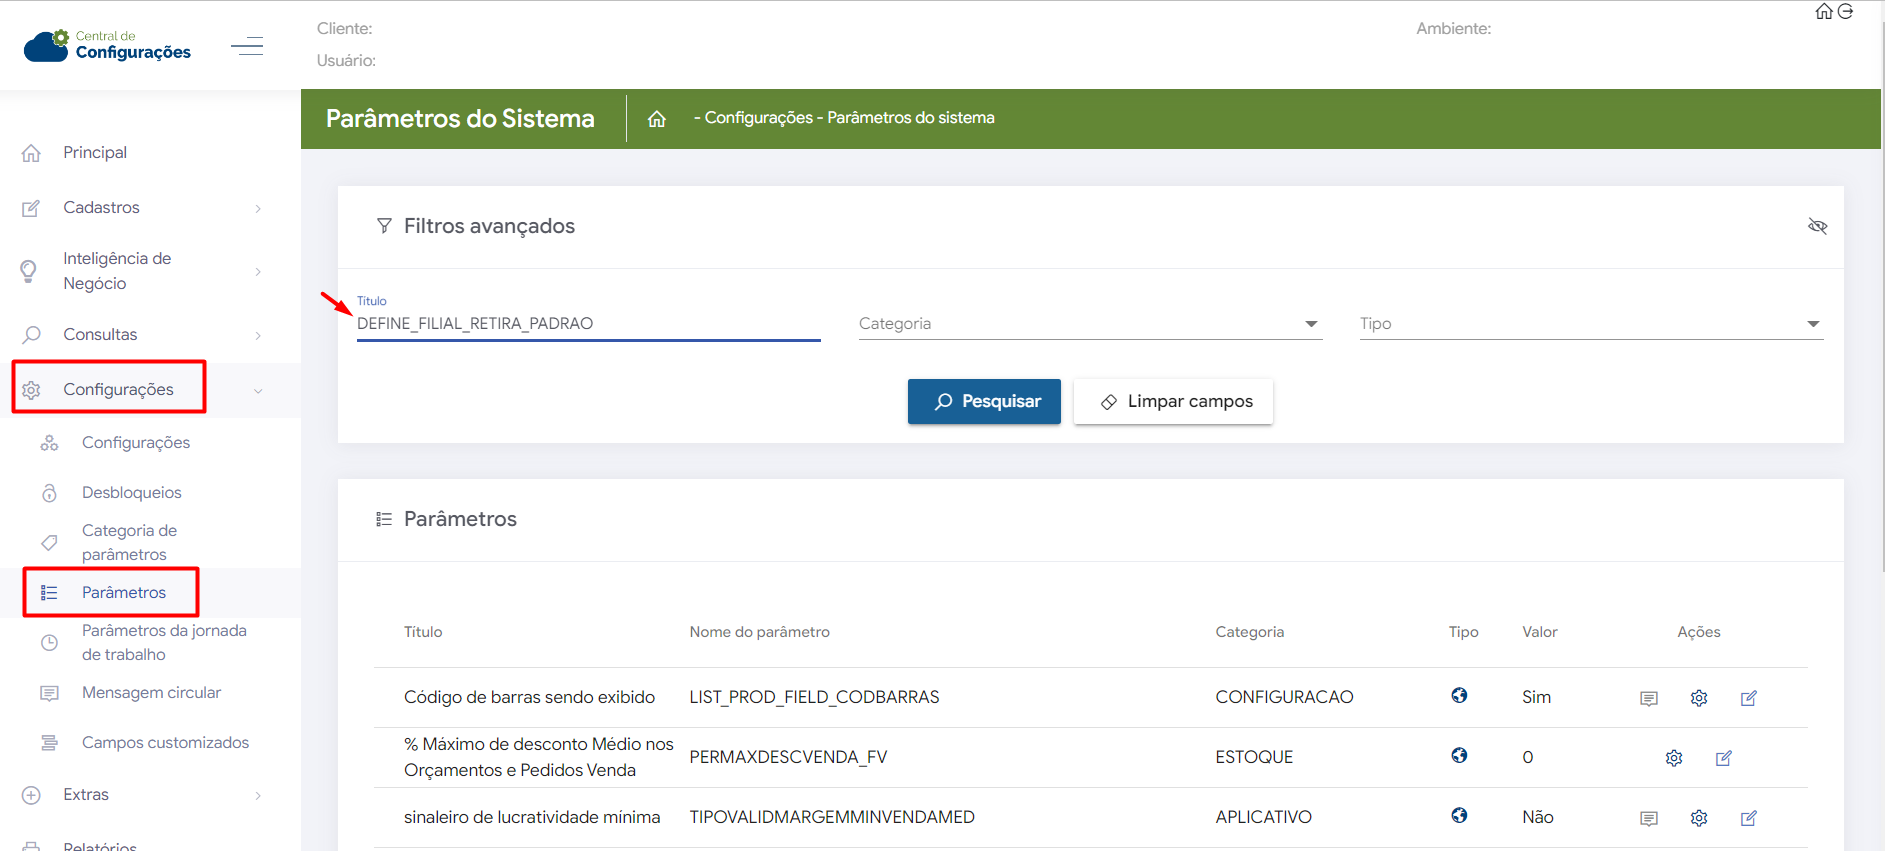Open Mensagem circular sidebar item
This screenshot has height=857, width=1885.
tap(151, 693)
